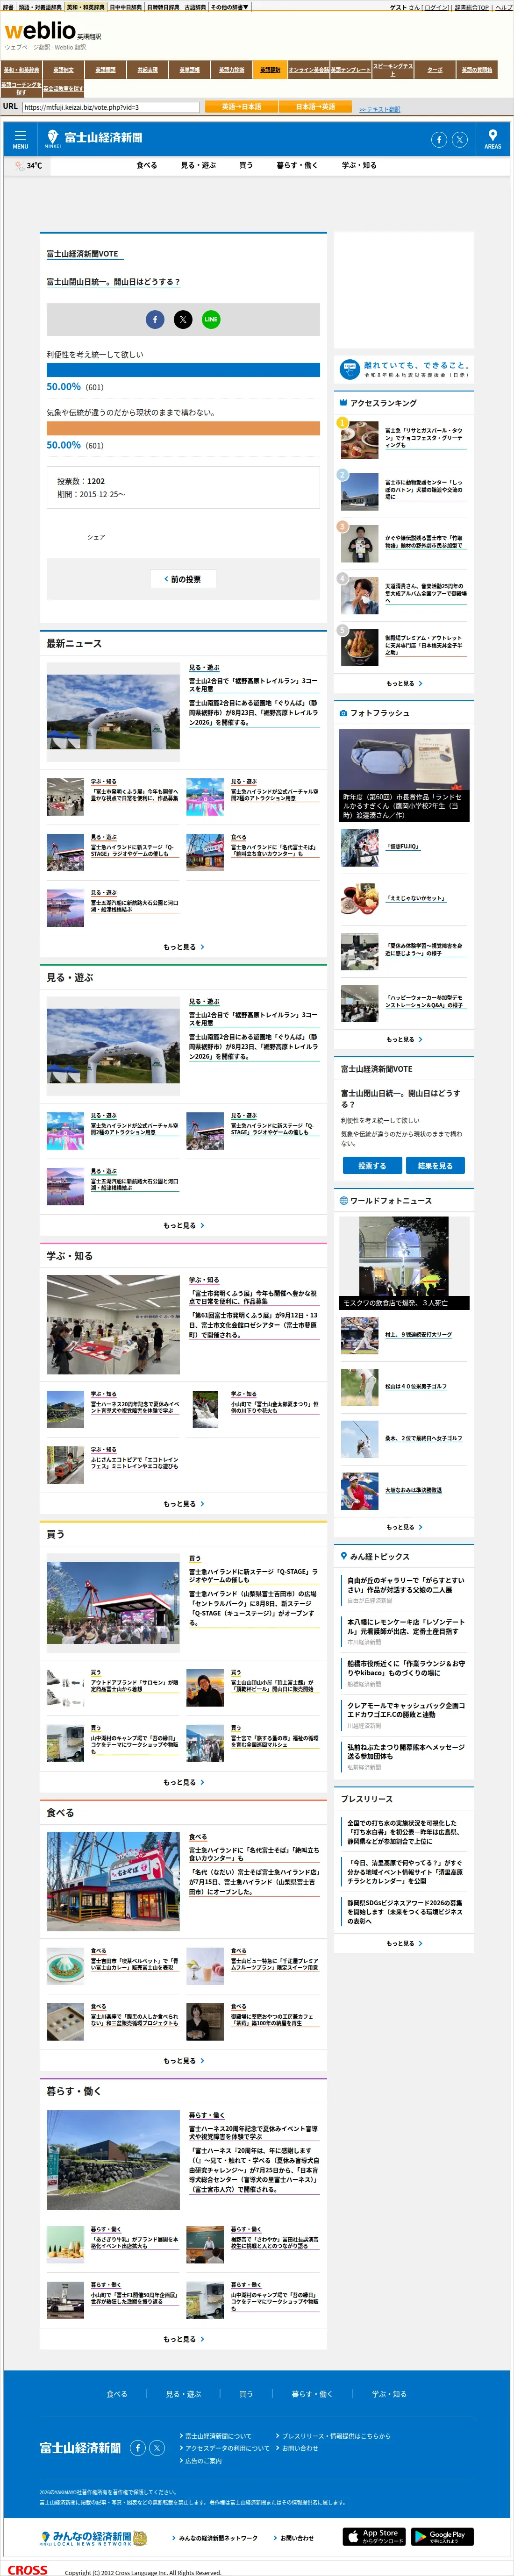Select 英和・和英辞典 in the top bar

coord(85,7)
